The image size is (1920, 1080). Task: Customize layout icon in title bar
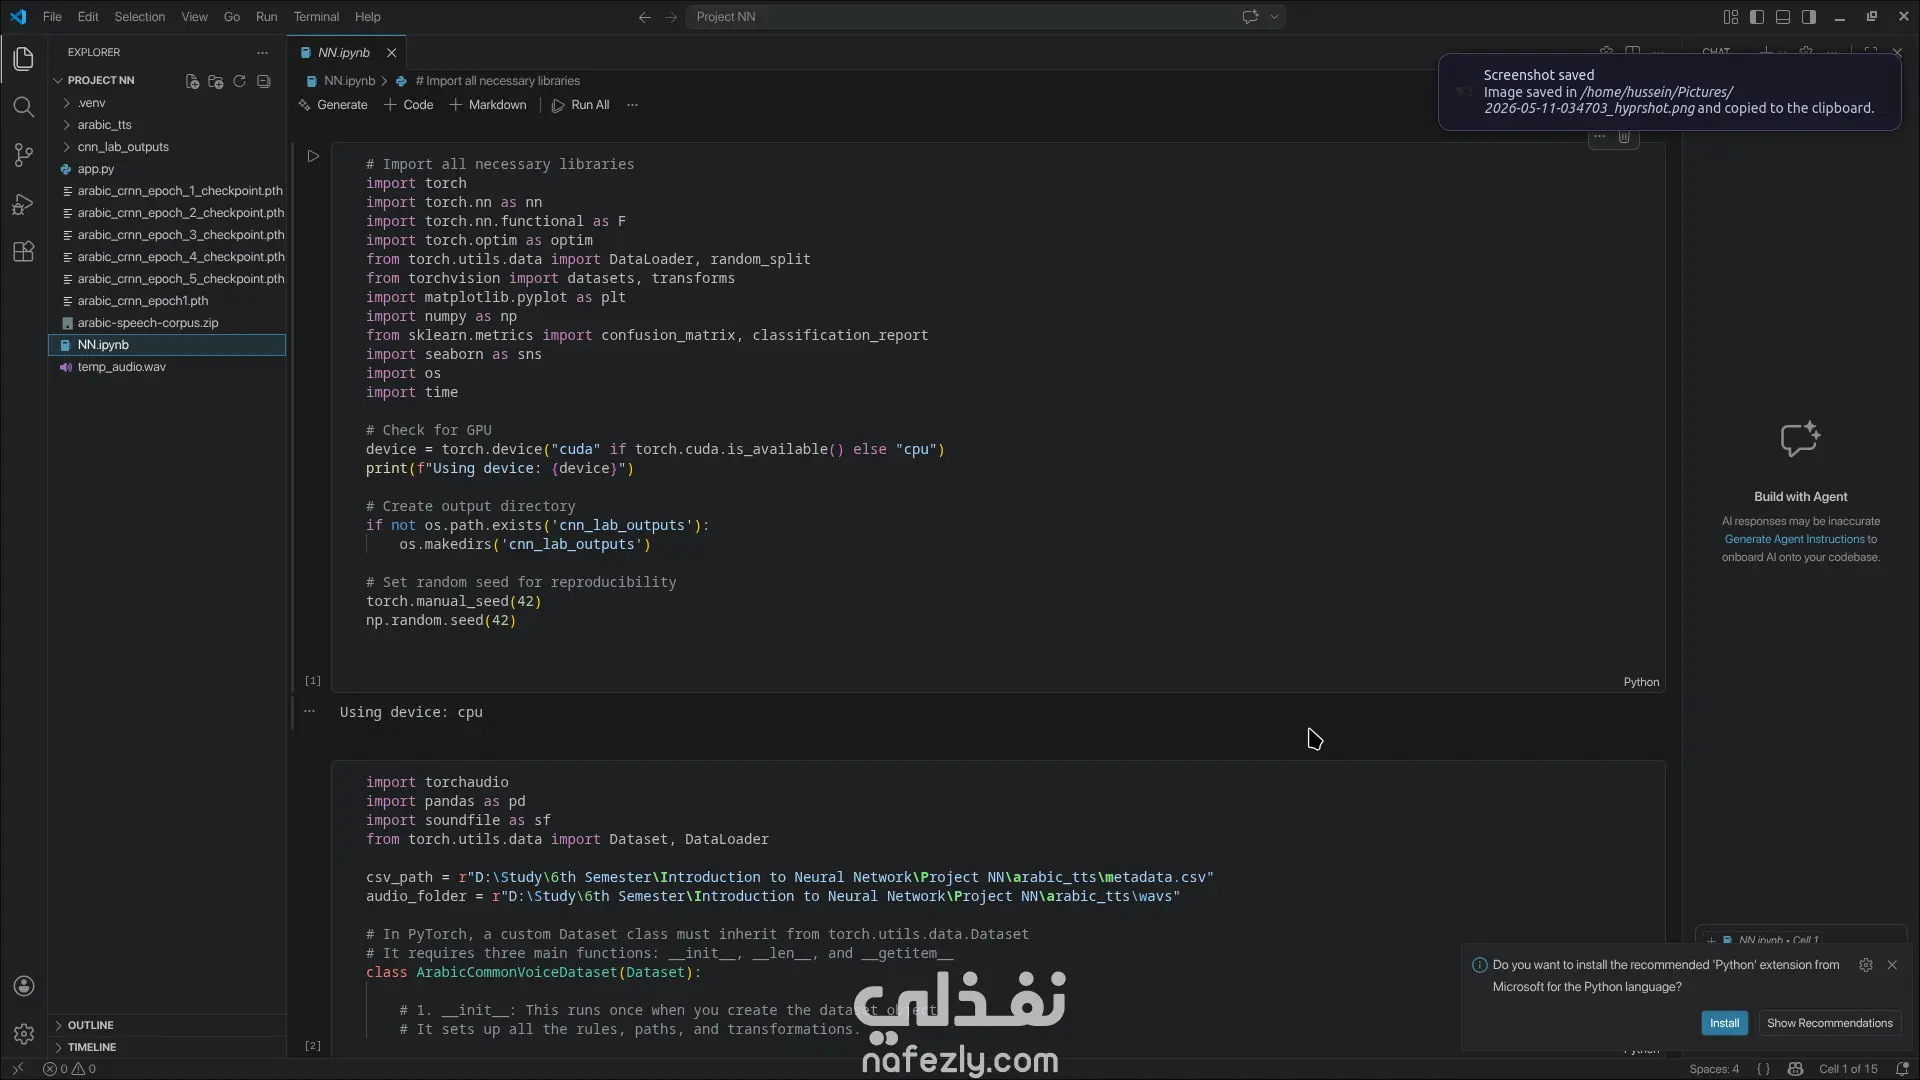click(1731, 17)
